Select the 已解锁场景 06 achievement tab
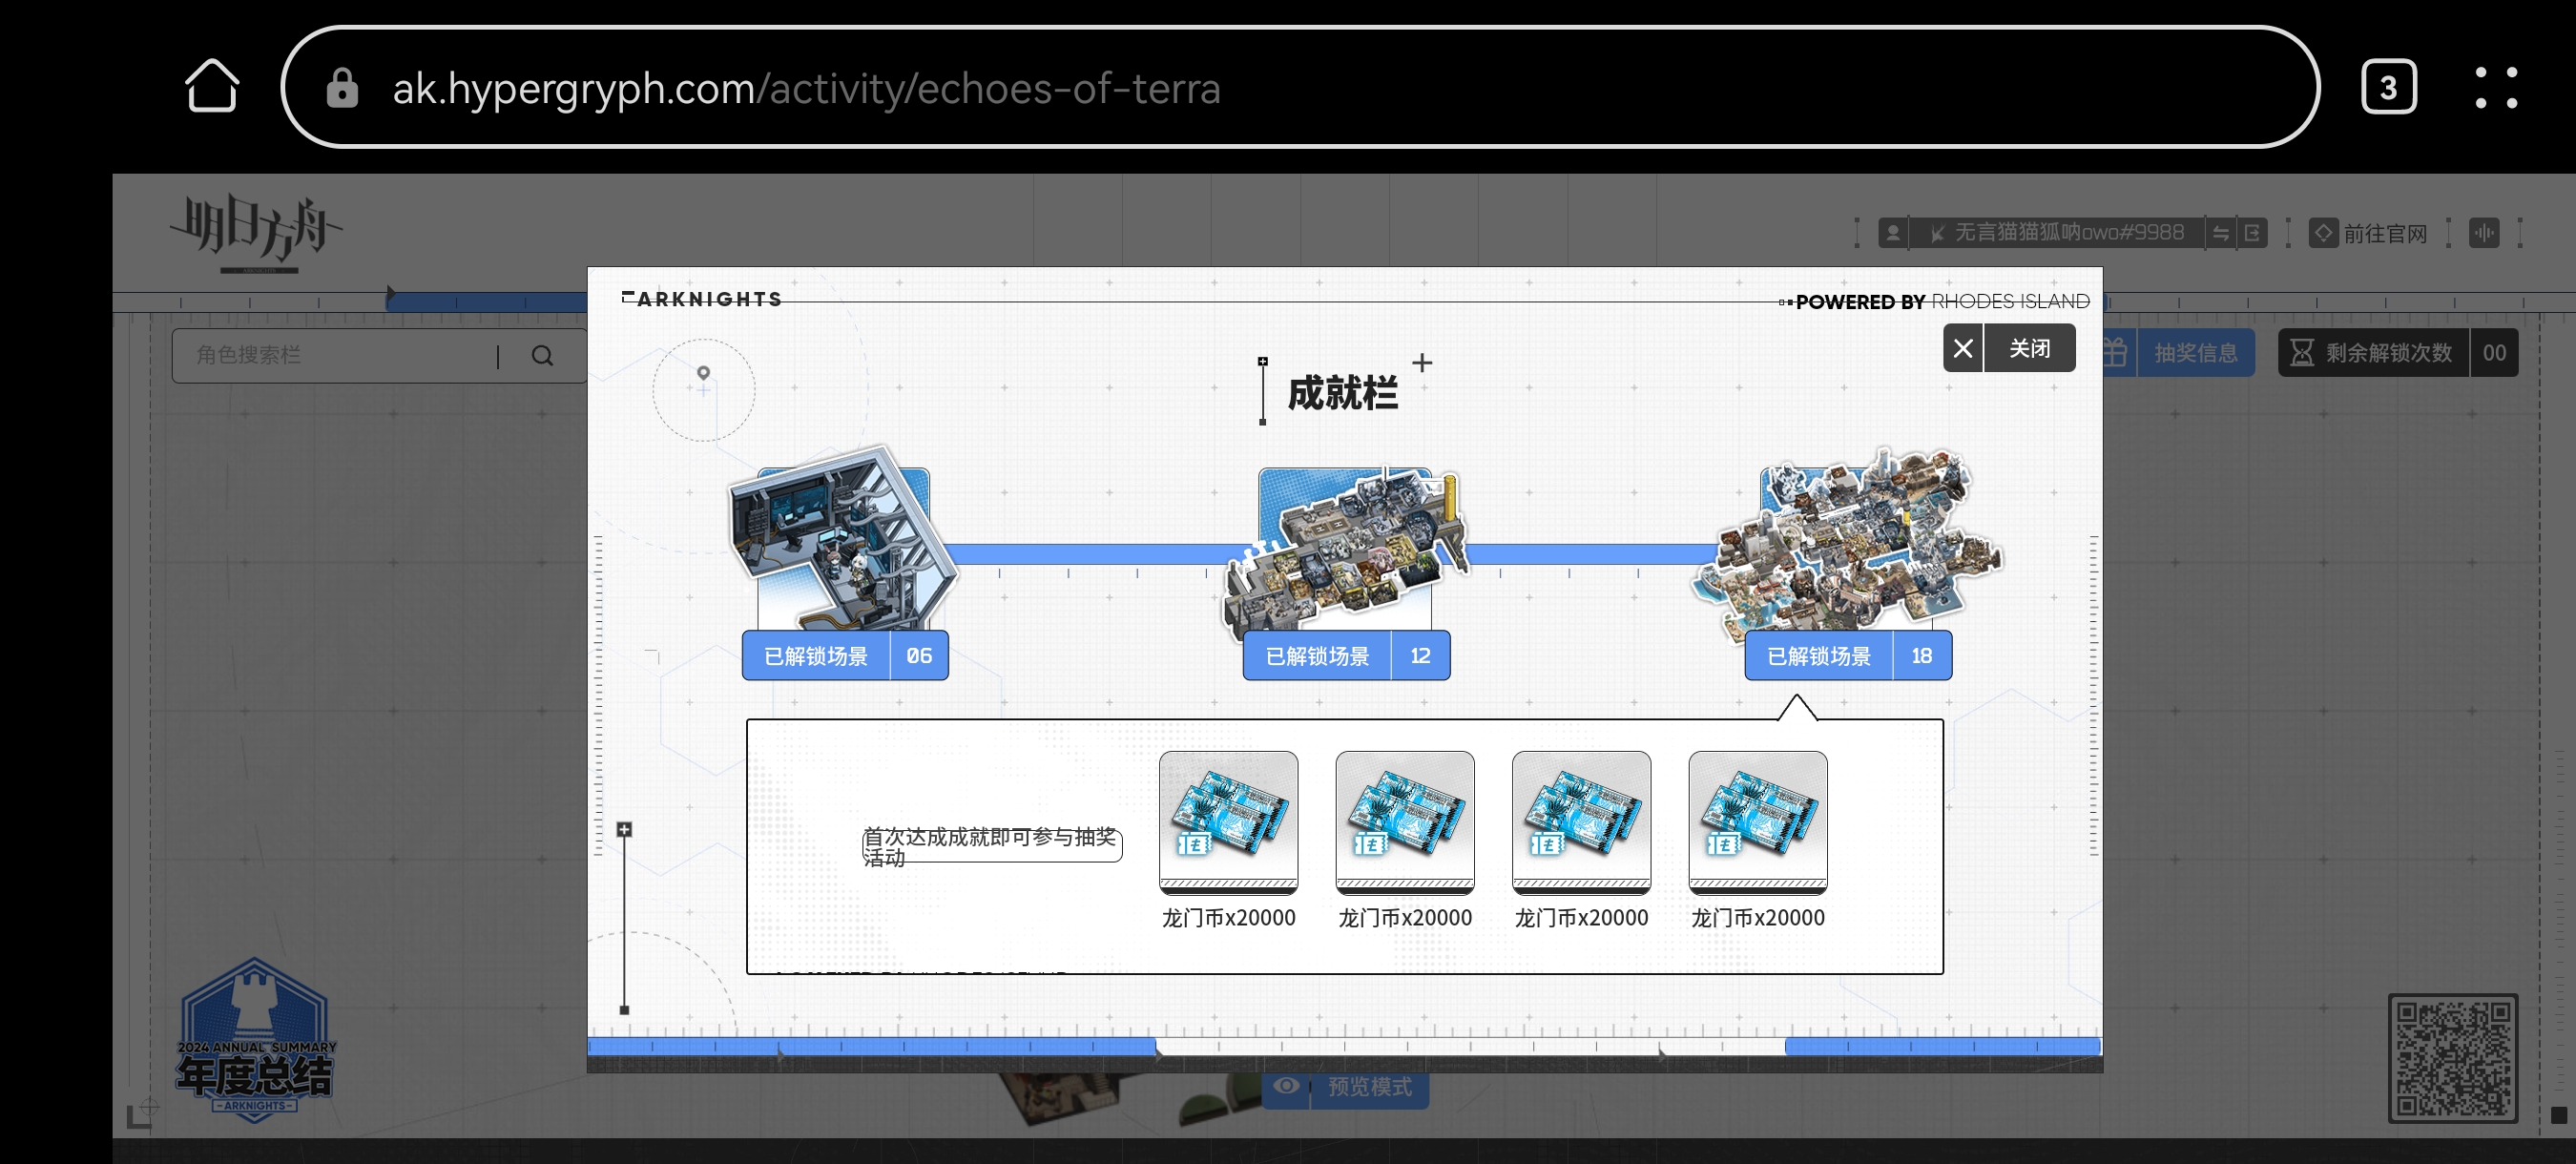This screenshot has height=1164, width=2576. pos(845,656)
